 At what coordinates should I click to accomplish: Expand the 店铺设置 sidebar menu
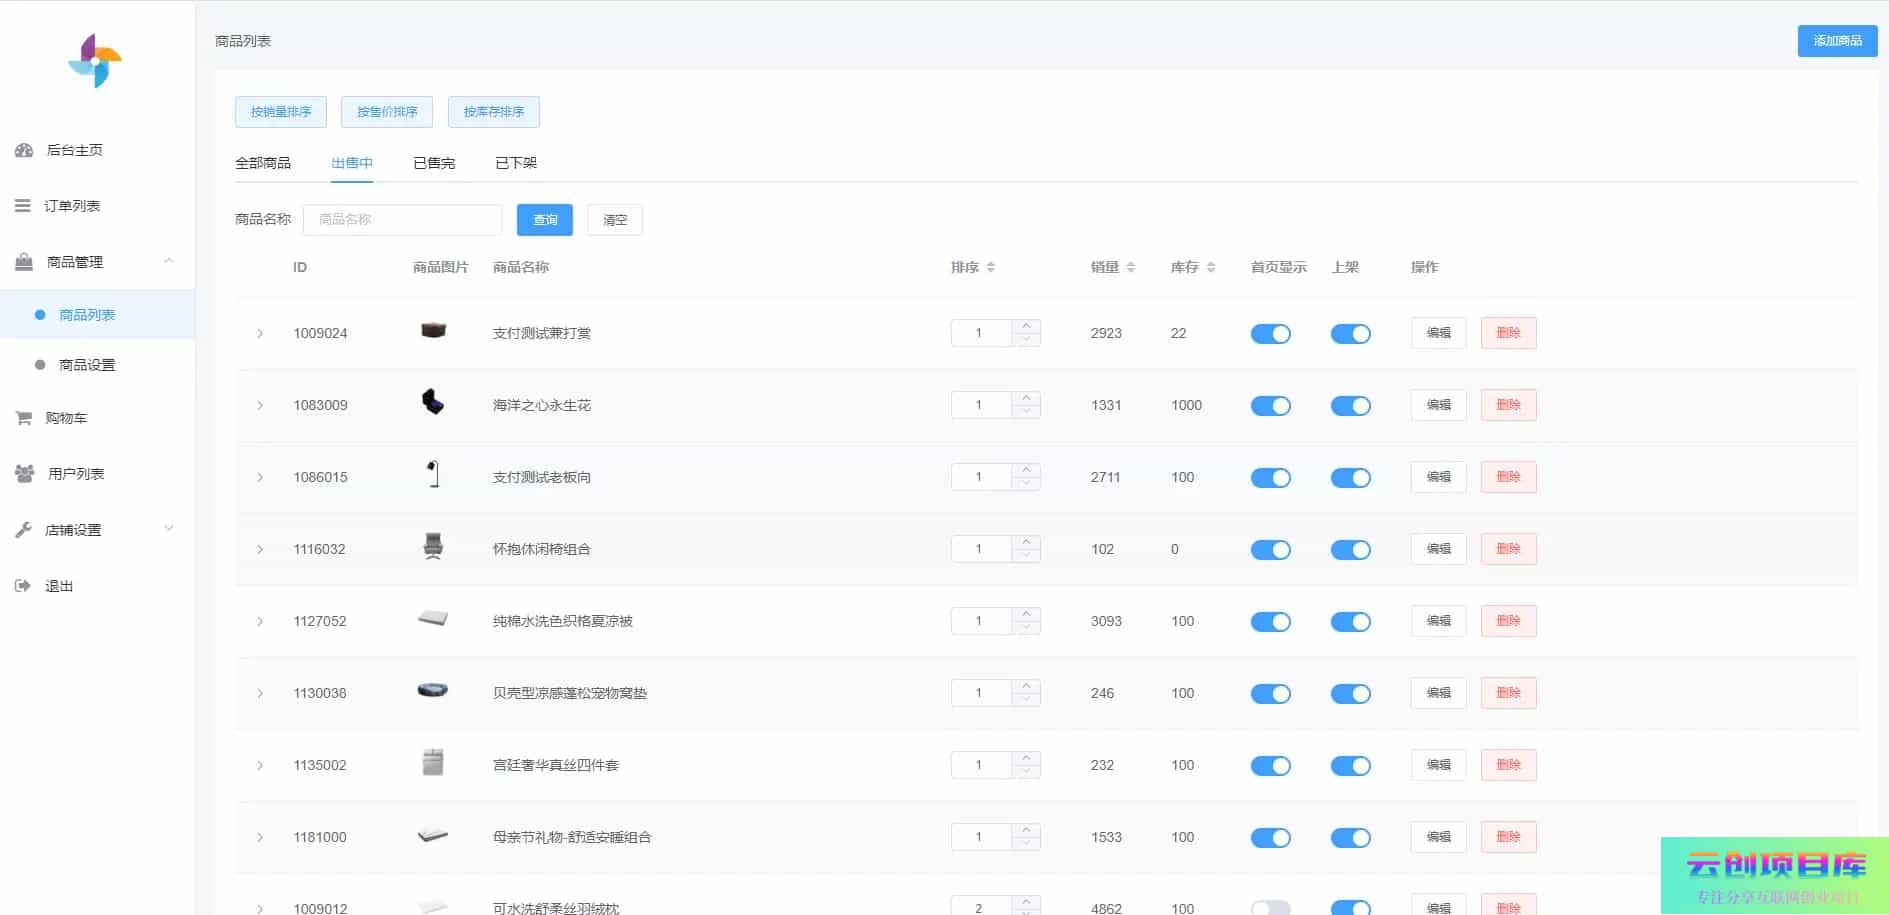tap(168, 529)
